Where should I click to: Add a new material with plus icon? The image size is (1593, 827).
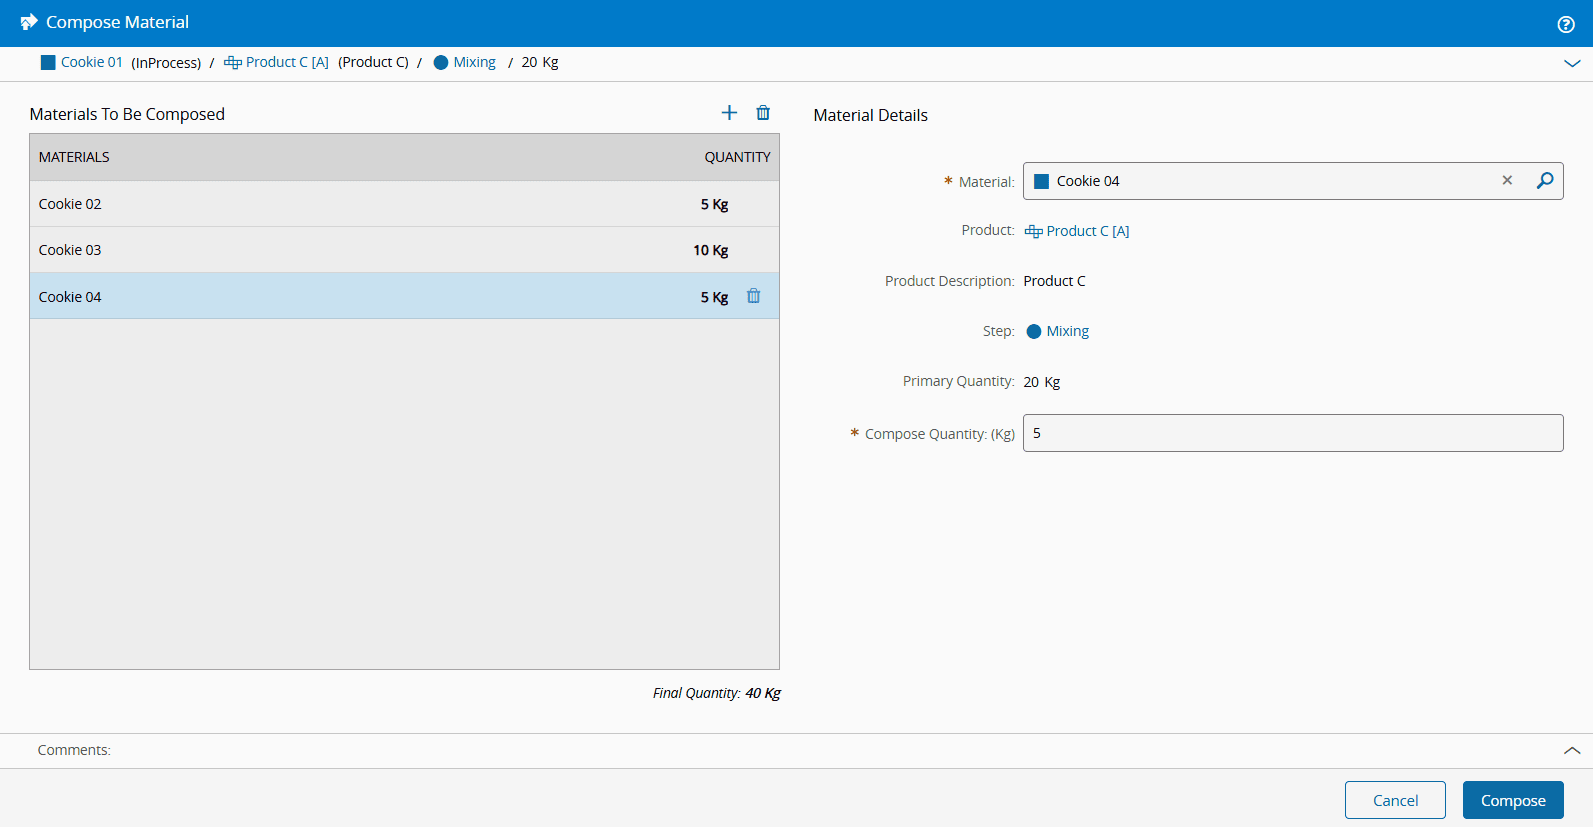click(x=729, y=113)
